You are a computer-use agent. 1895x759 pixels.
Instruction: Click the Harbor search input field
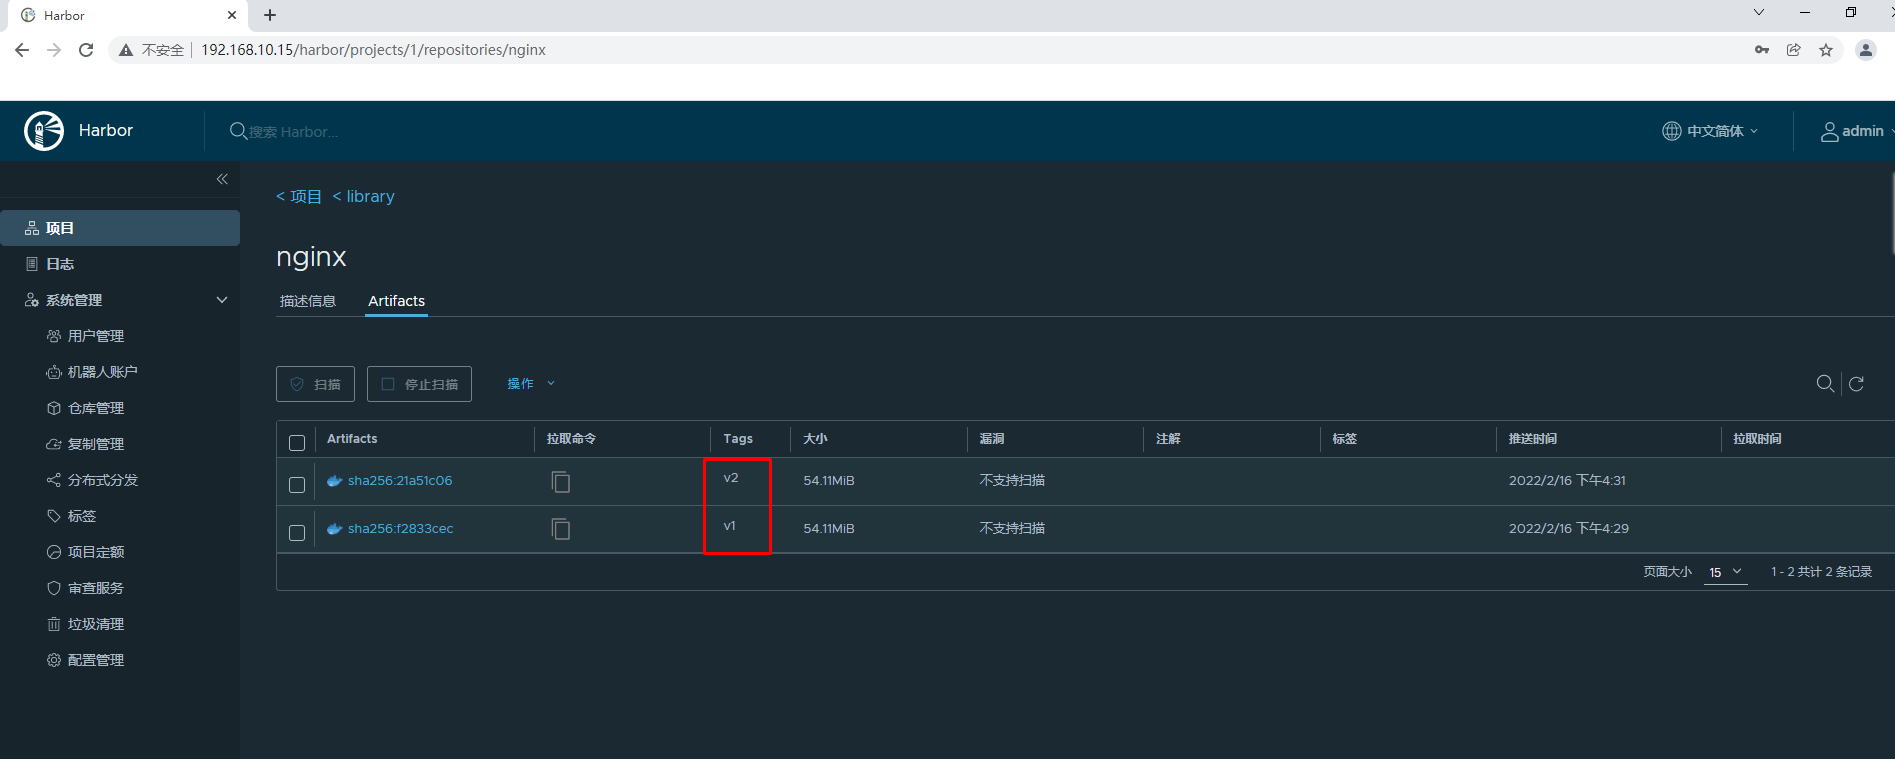point(400,132)
